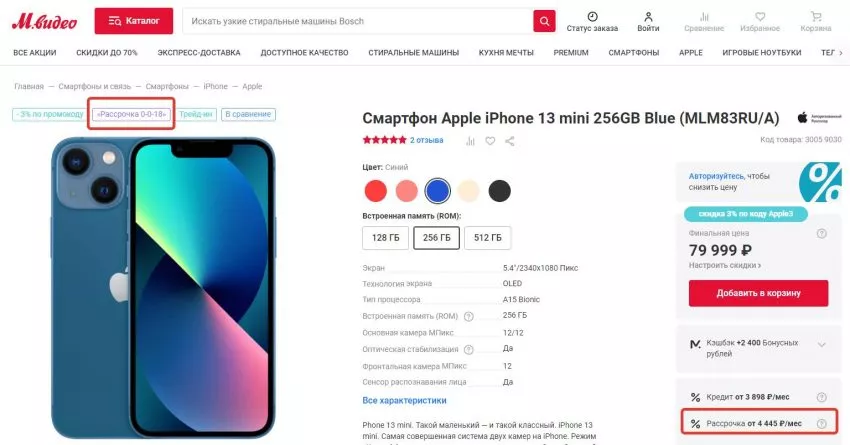Select the 128 ГБ memory option
Viewport: 850px width, 445px height.
385,238
